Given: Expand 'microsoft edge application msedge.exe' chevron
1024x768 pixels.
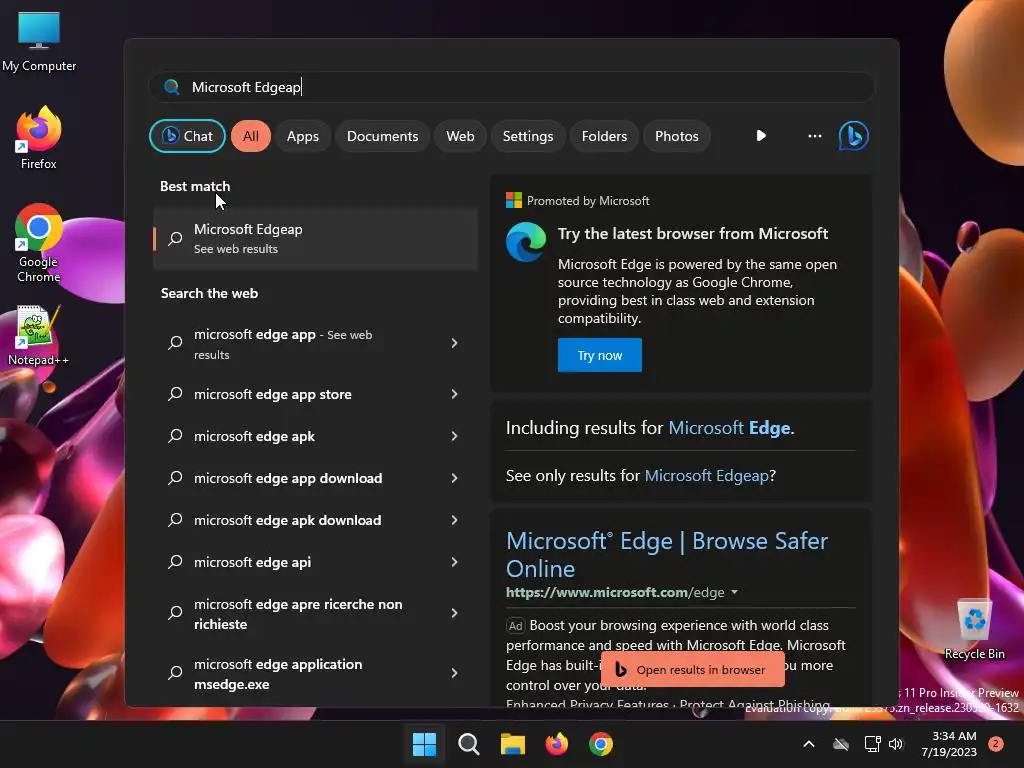Looking at the screenshot, I should (455, 673).
